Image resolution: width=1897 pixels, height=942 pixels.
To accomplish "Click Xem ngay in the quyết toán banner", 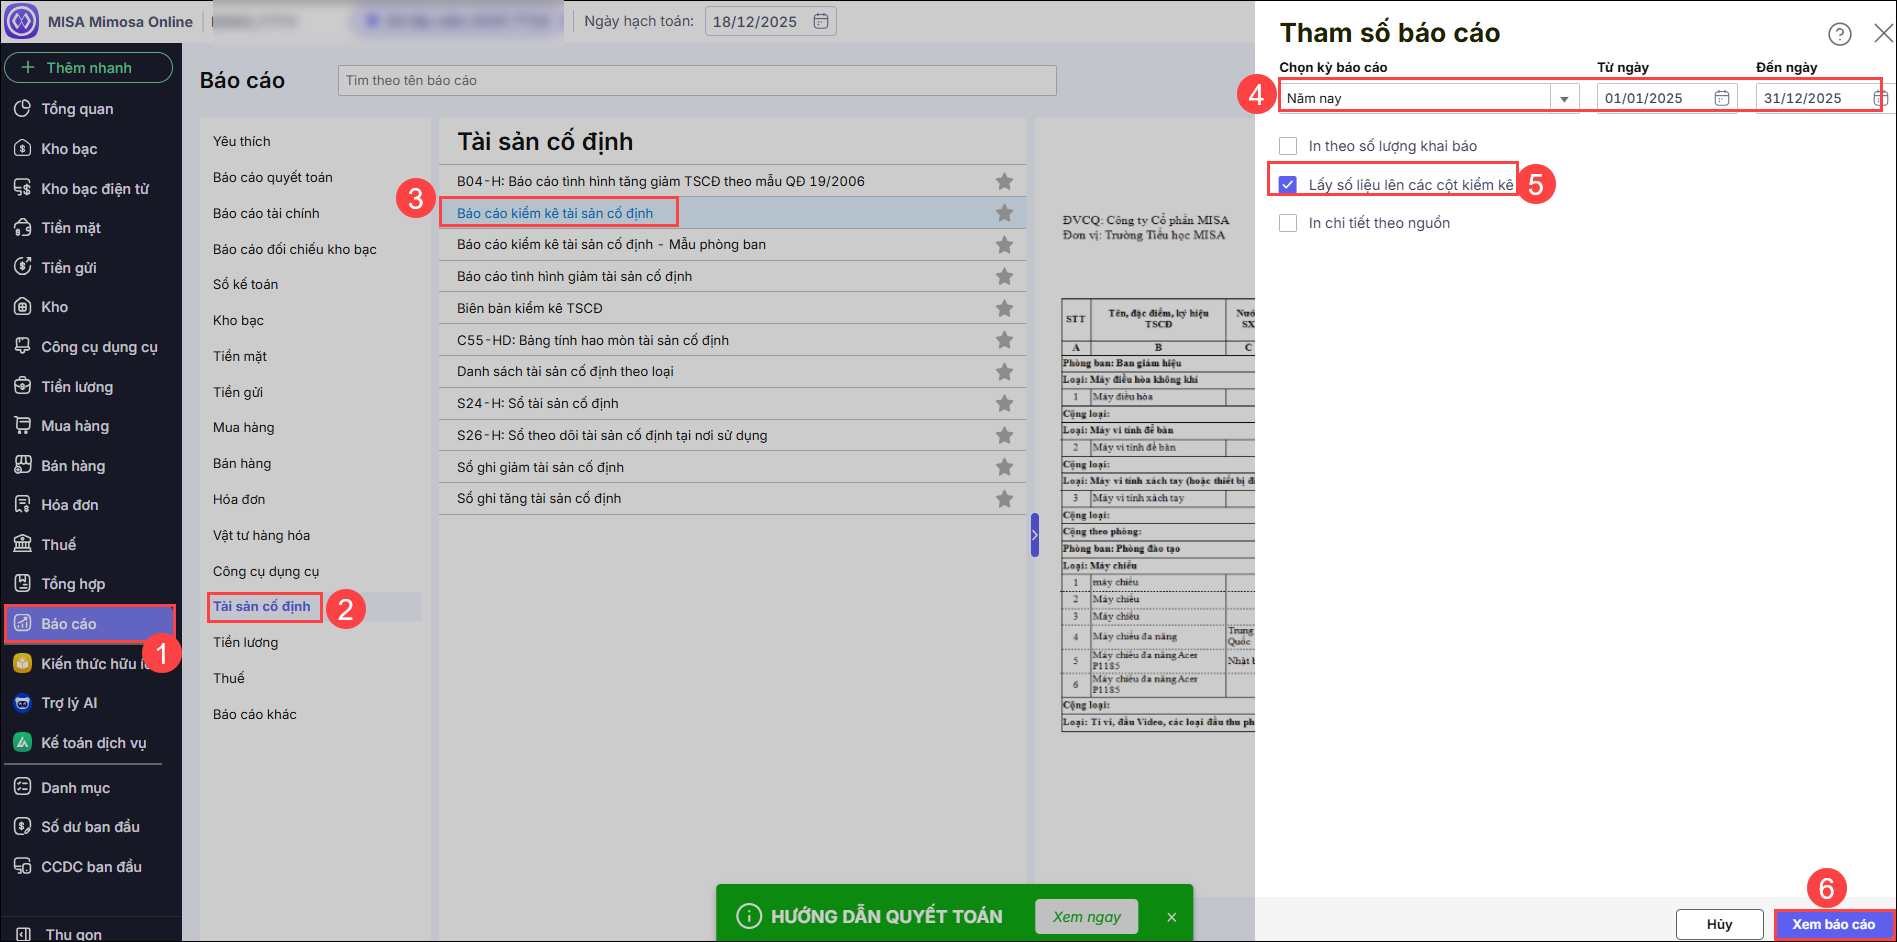I will point(1087,916).
